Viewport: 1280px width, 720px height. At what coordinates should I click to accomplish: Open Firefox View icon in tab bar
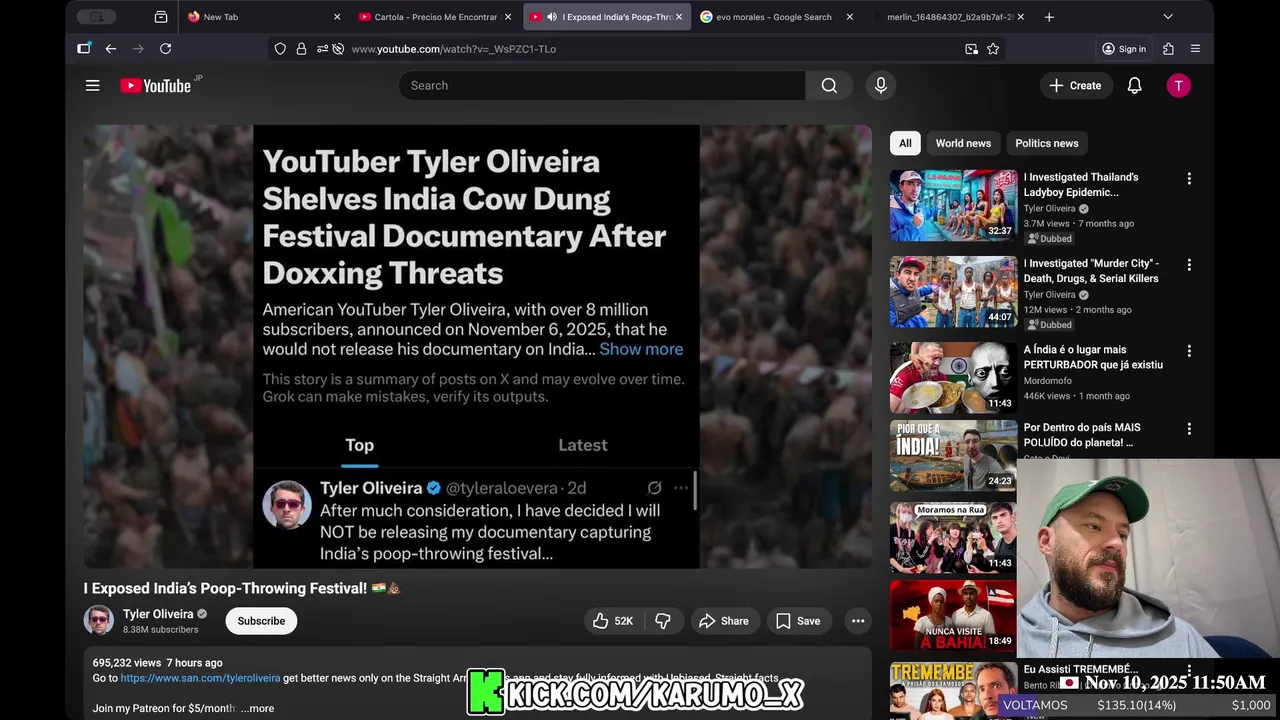tap(161, 17)
